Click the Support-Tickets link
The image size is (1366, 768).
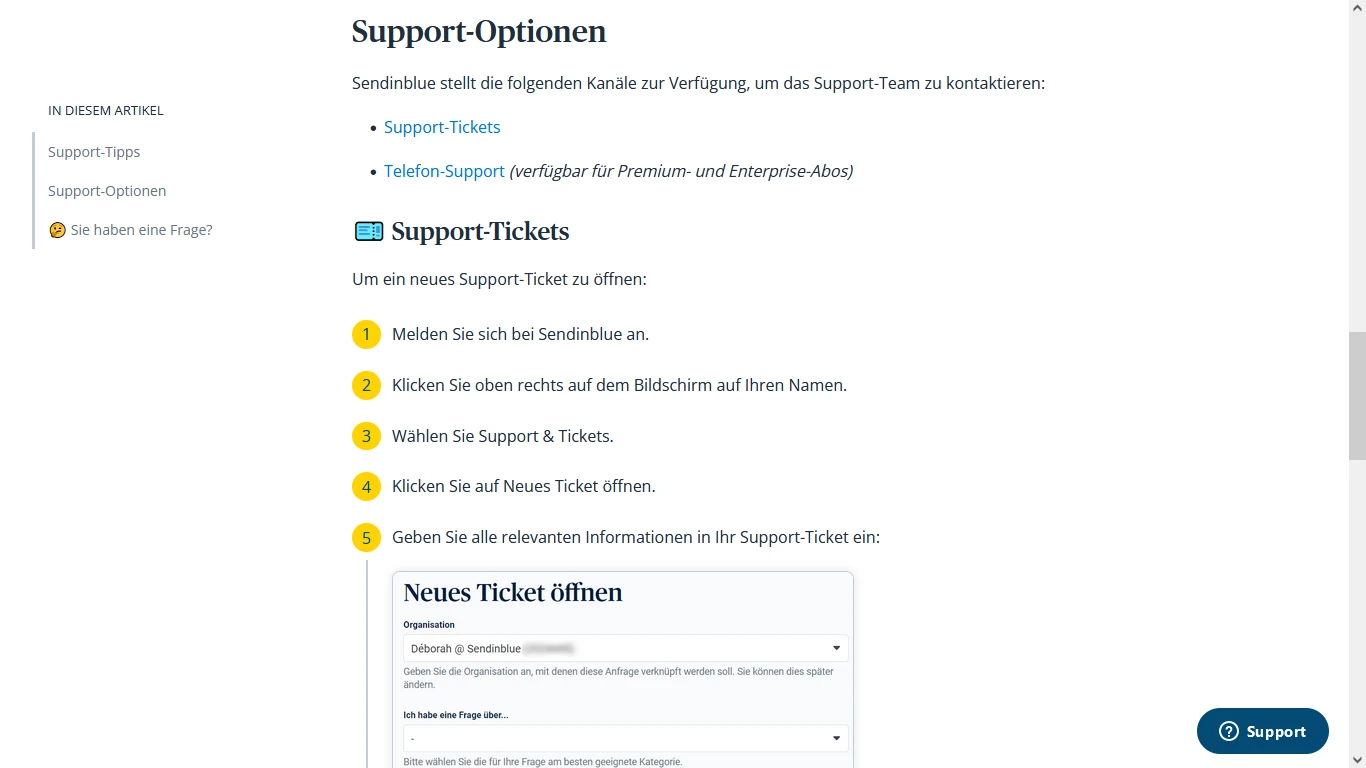click(442, 127)
